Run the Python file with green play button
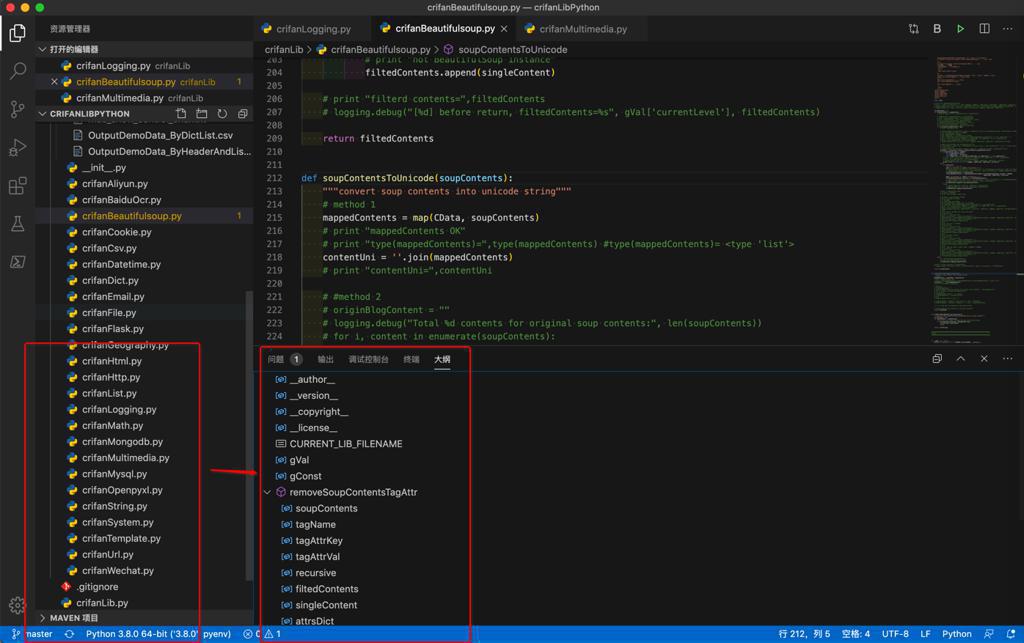 click(x=960, y=29)
